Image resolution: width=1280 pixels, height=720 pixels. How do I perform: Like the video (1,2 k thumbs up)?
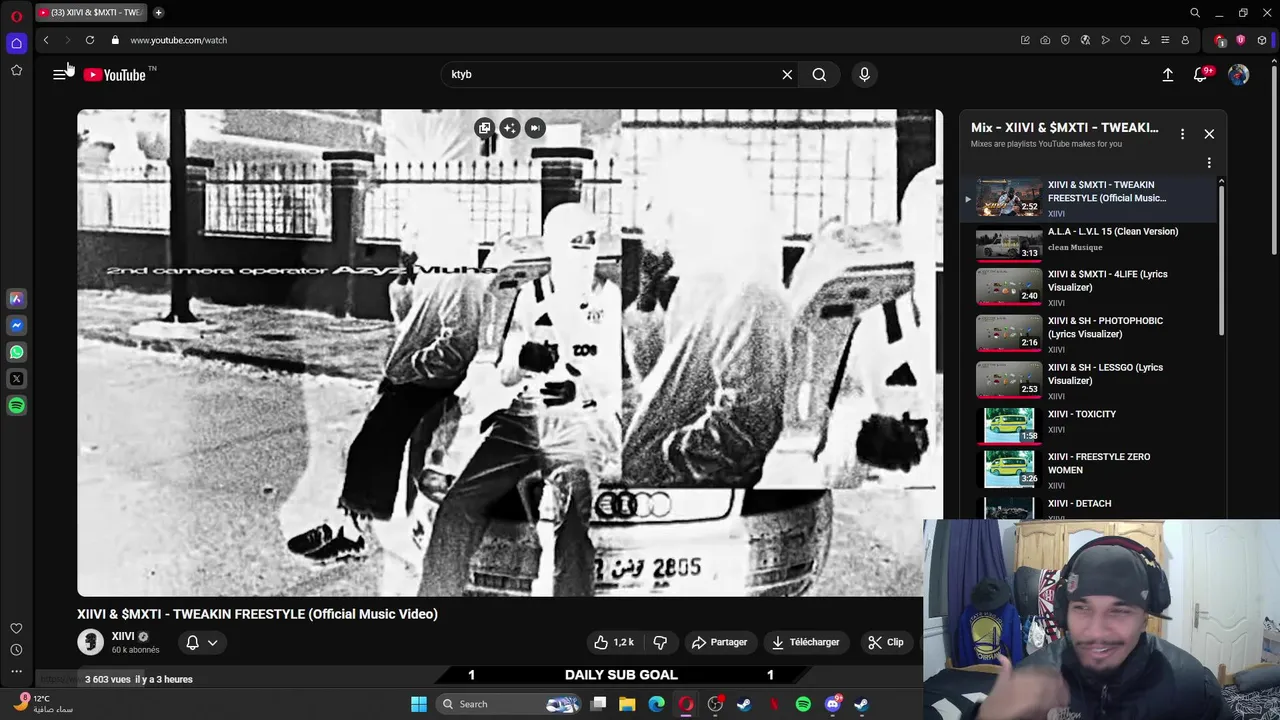(x=614, y=642)
